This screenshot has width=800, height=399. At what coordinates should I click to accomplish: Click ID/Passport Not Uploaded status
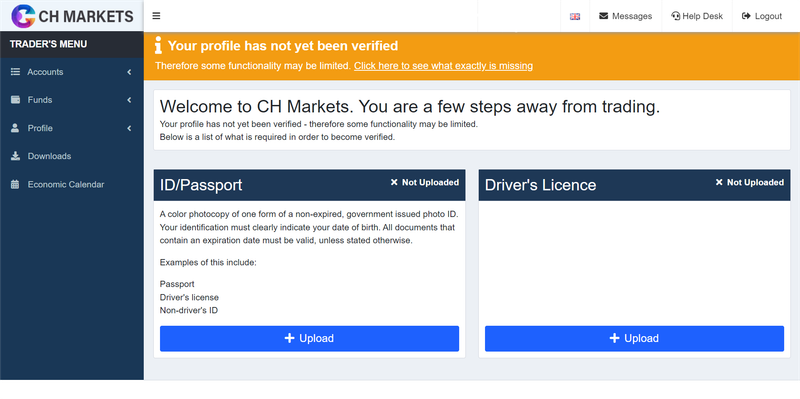coord(424,182)
